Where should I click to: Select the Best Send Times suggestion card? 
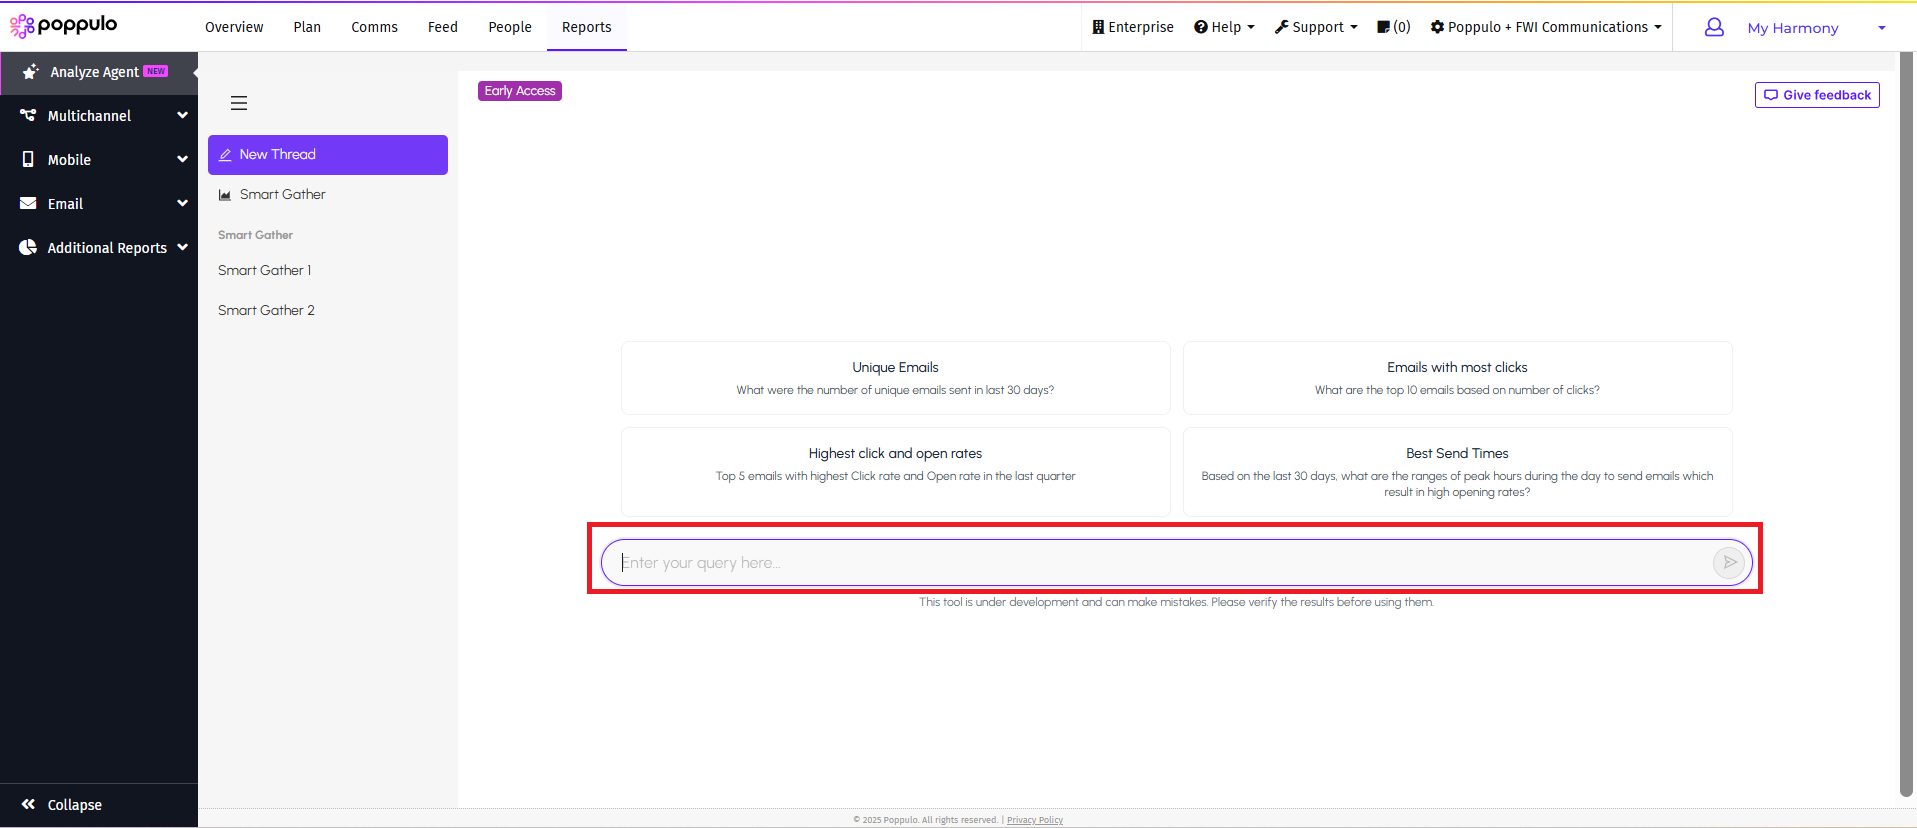[1457, 472]
